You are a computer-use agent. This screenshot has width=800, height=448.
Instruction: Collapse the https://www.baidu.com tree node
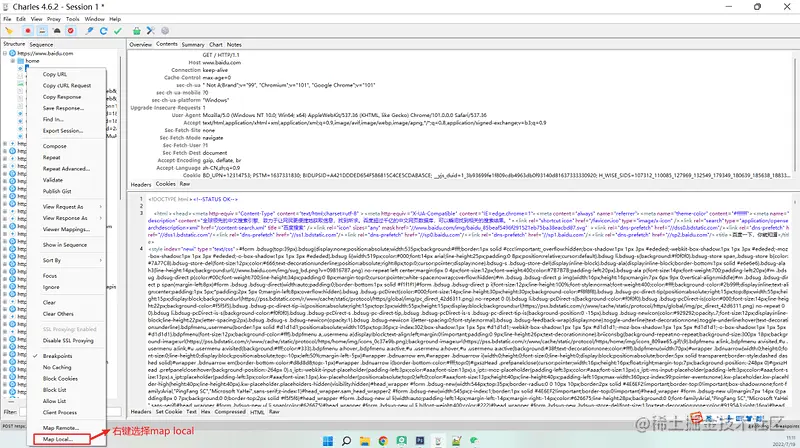click(x=5, y=53)
